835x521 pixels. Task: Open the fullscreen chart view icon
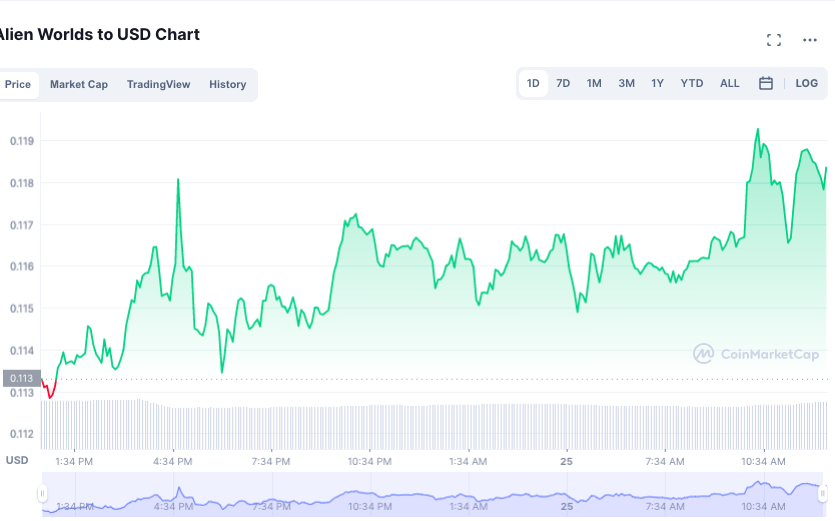pos(774,40)
